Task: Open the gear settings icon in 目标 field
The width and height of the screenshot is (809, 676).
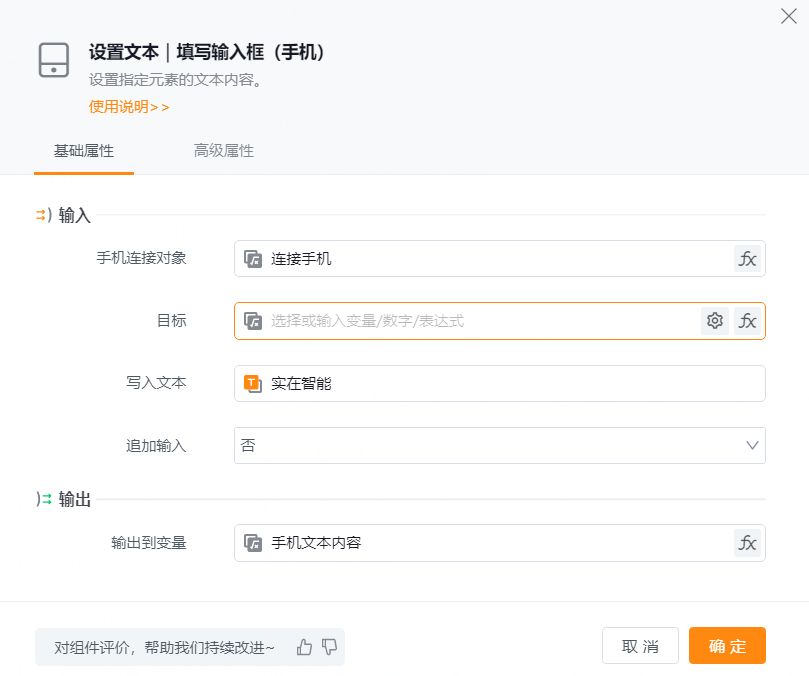Action: (714, 321)
